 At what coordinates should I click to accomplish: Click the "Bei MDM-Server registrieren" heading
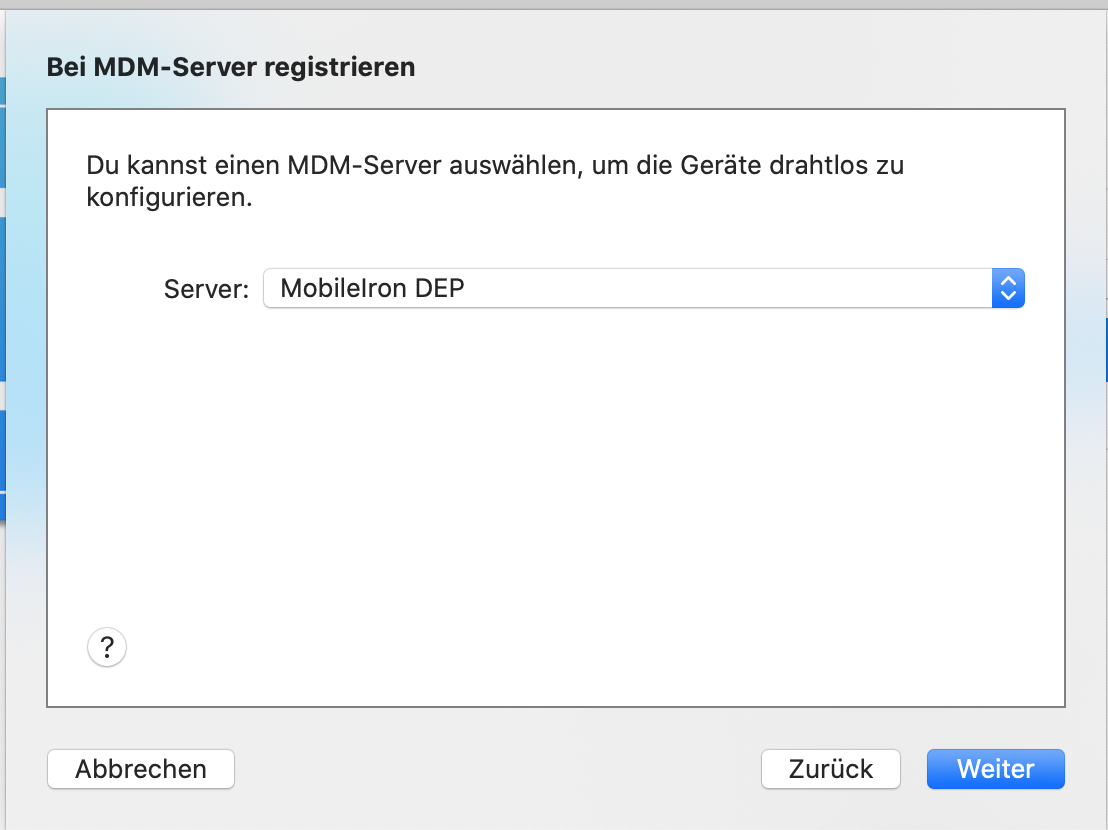point(231,68)
